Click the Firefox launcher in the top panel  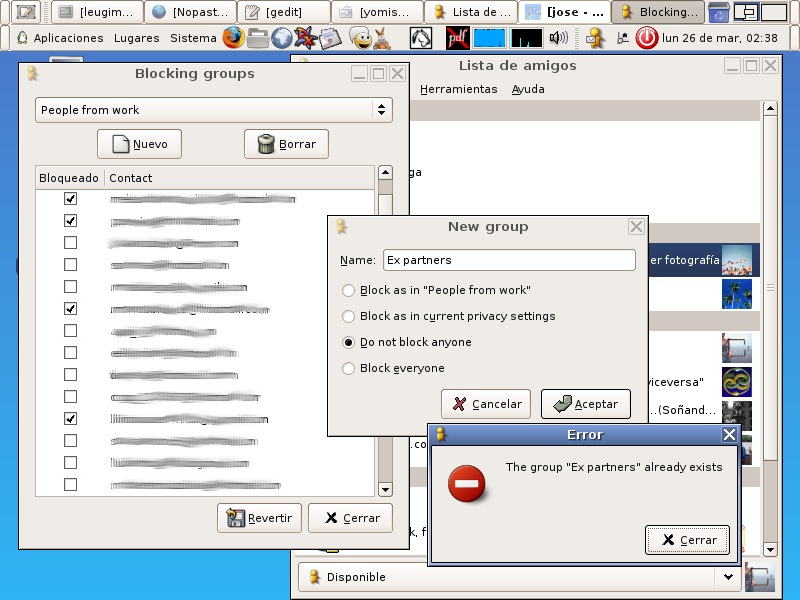(x=233, y=38)
